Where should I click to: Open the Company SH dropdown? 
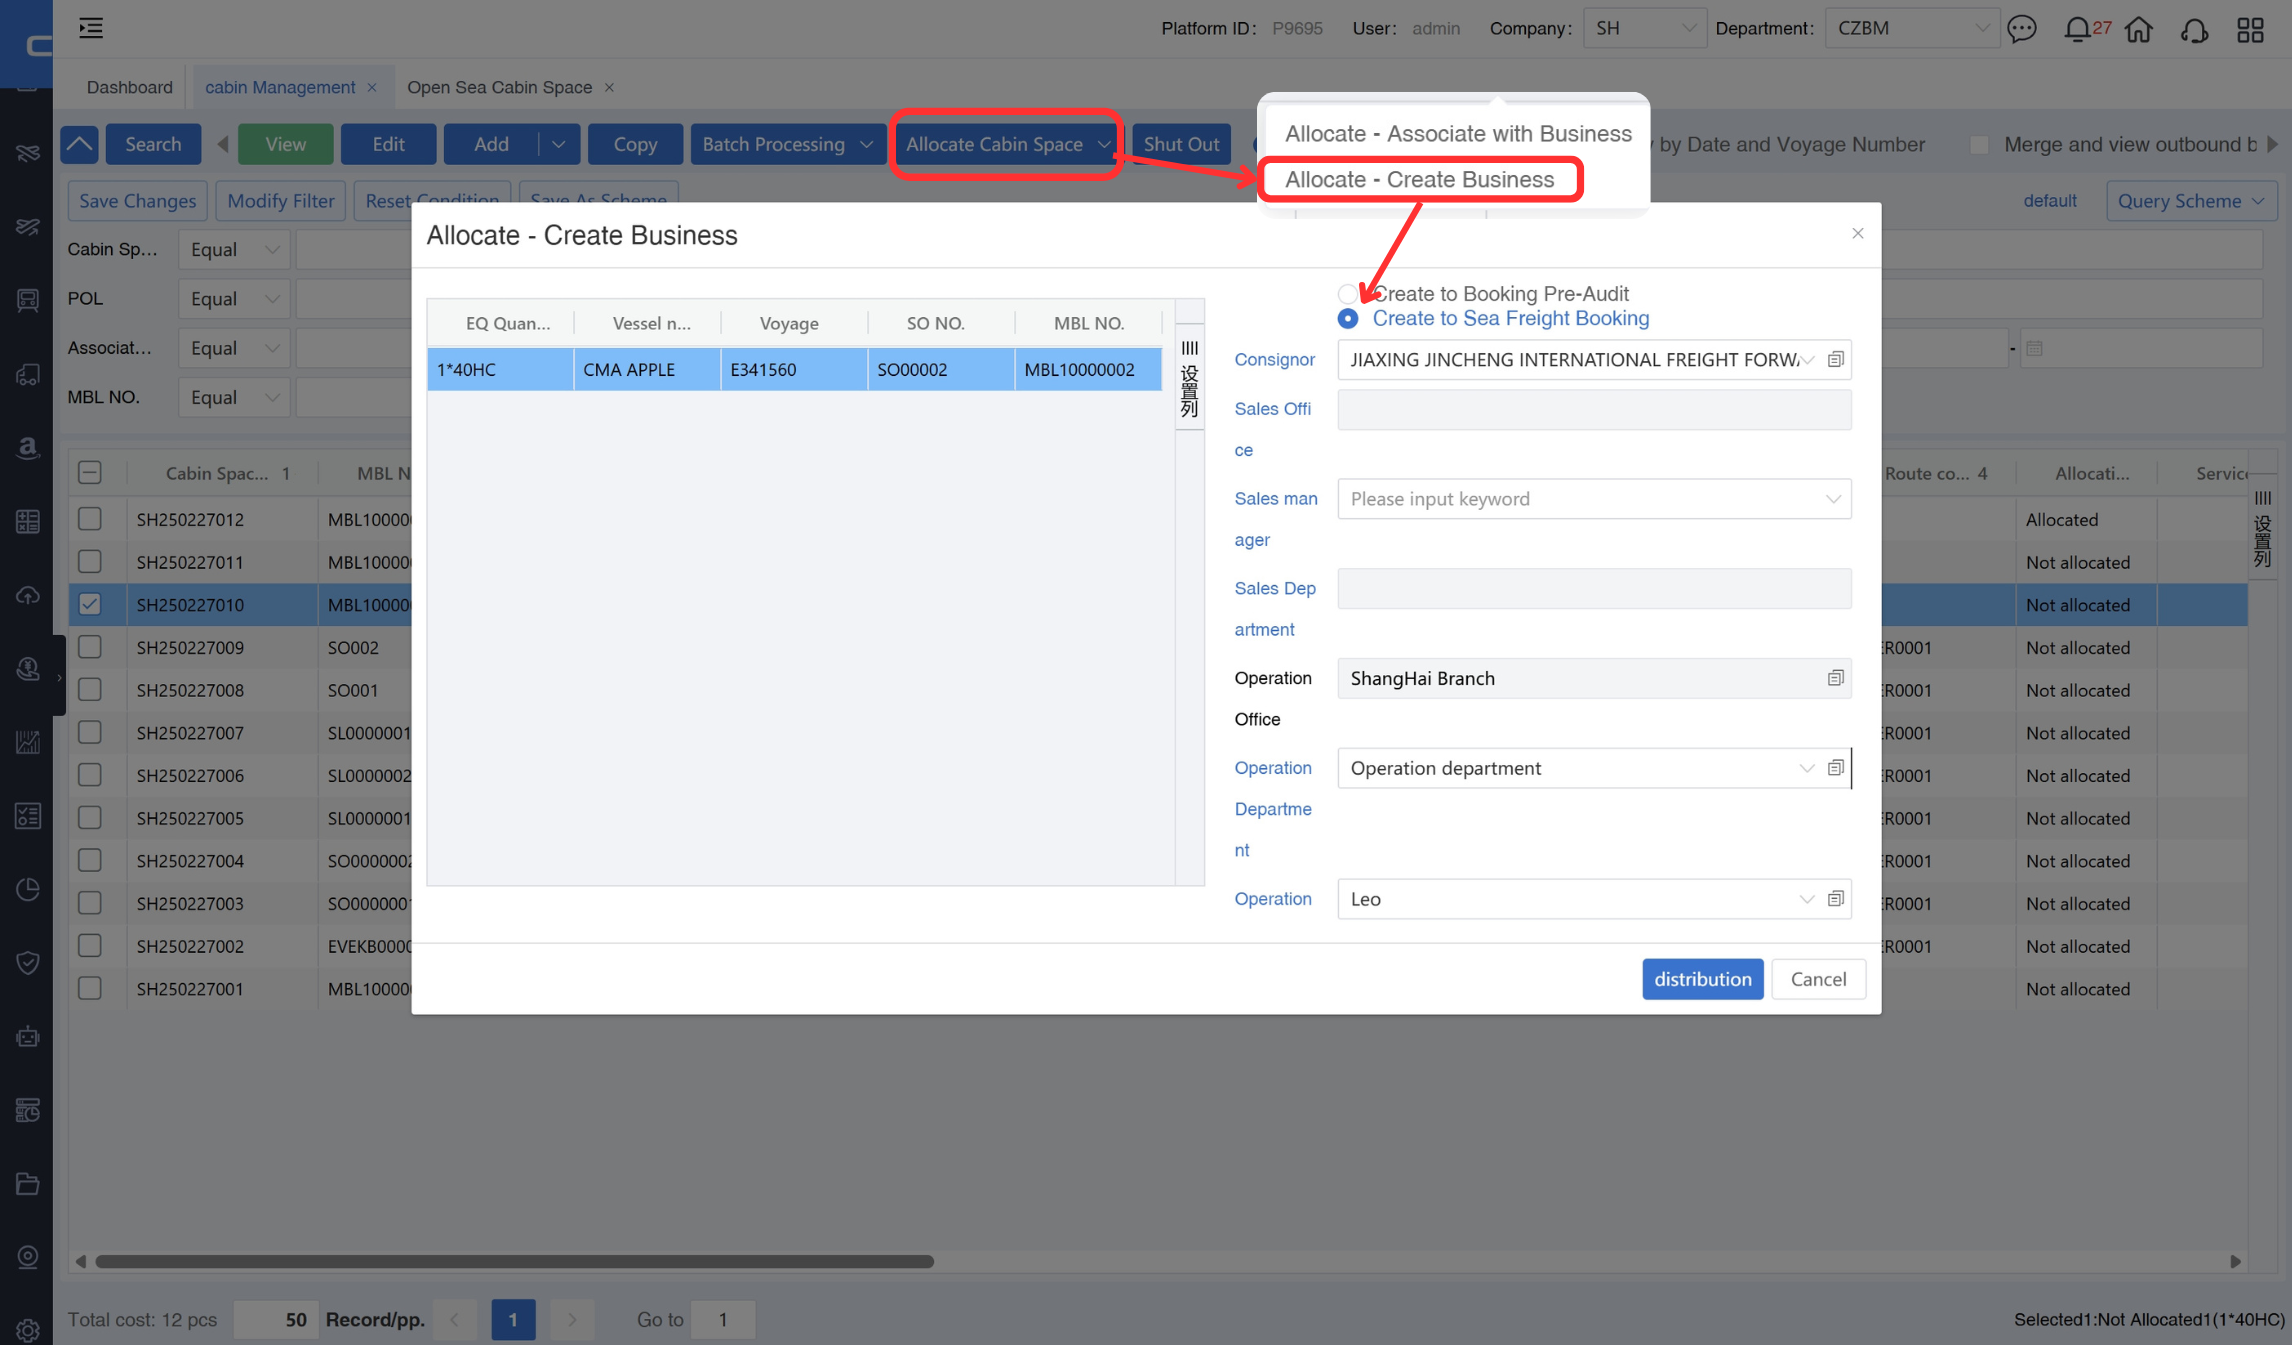(1645, 28)
